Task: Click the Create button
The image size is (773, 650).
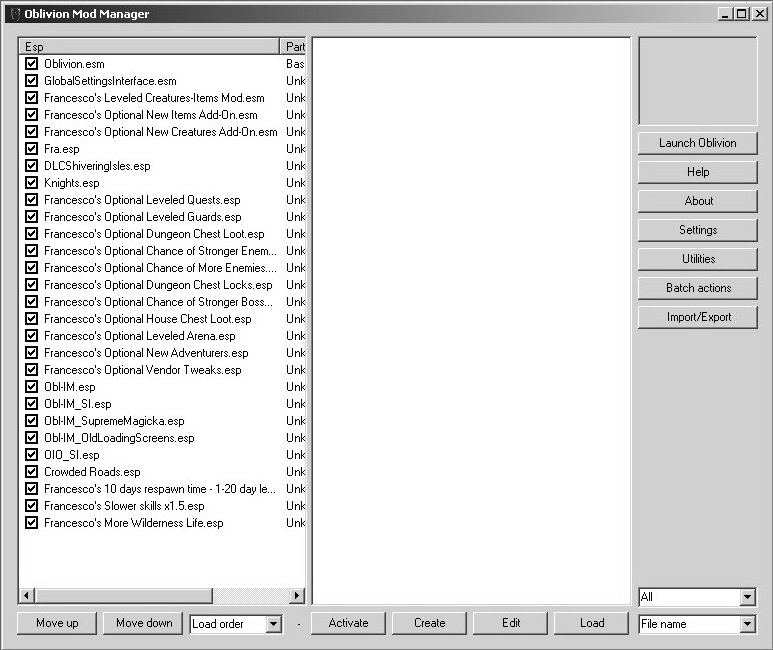Action: [429, 623]
